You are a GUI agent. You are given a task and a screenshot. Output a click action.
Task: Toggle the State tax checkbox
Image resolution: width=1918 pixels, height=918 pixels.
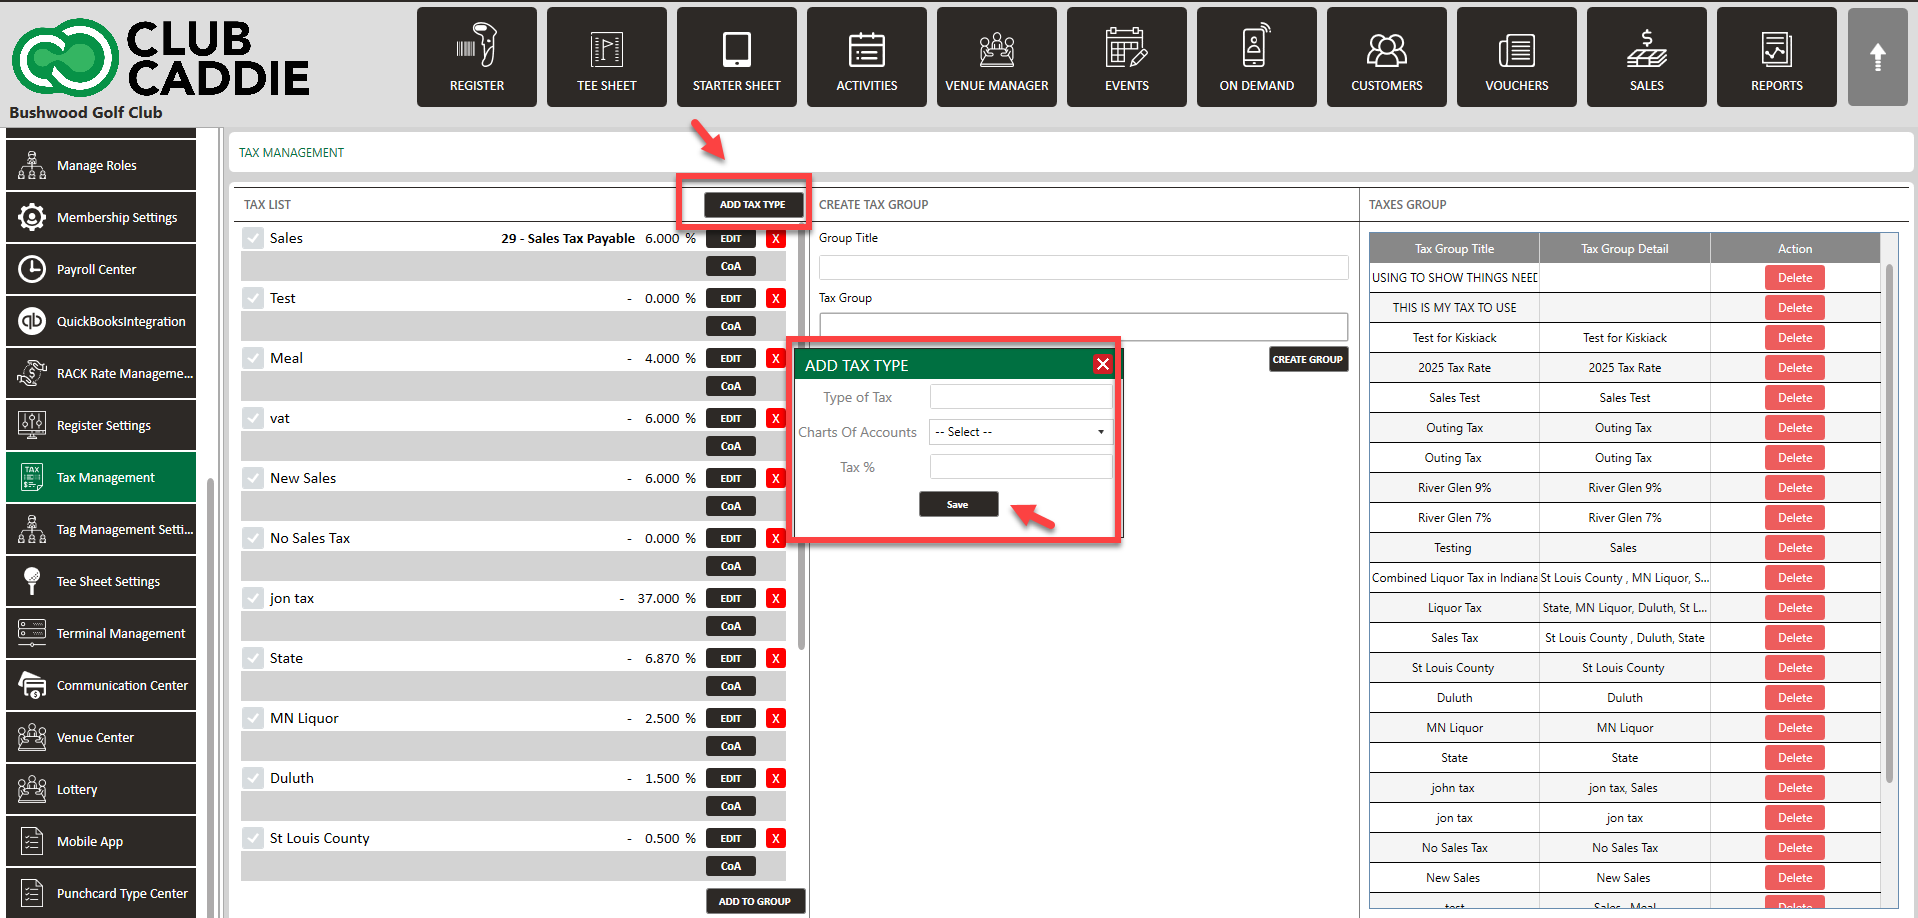[253, 658]
